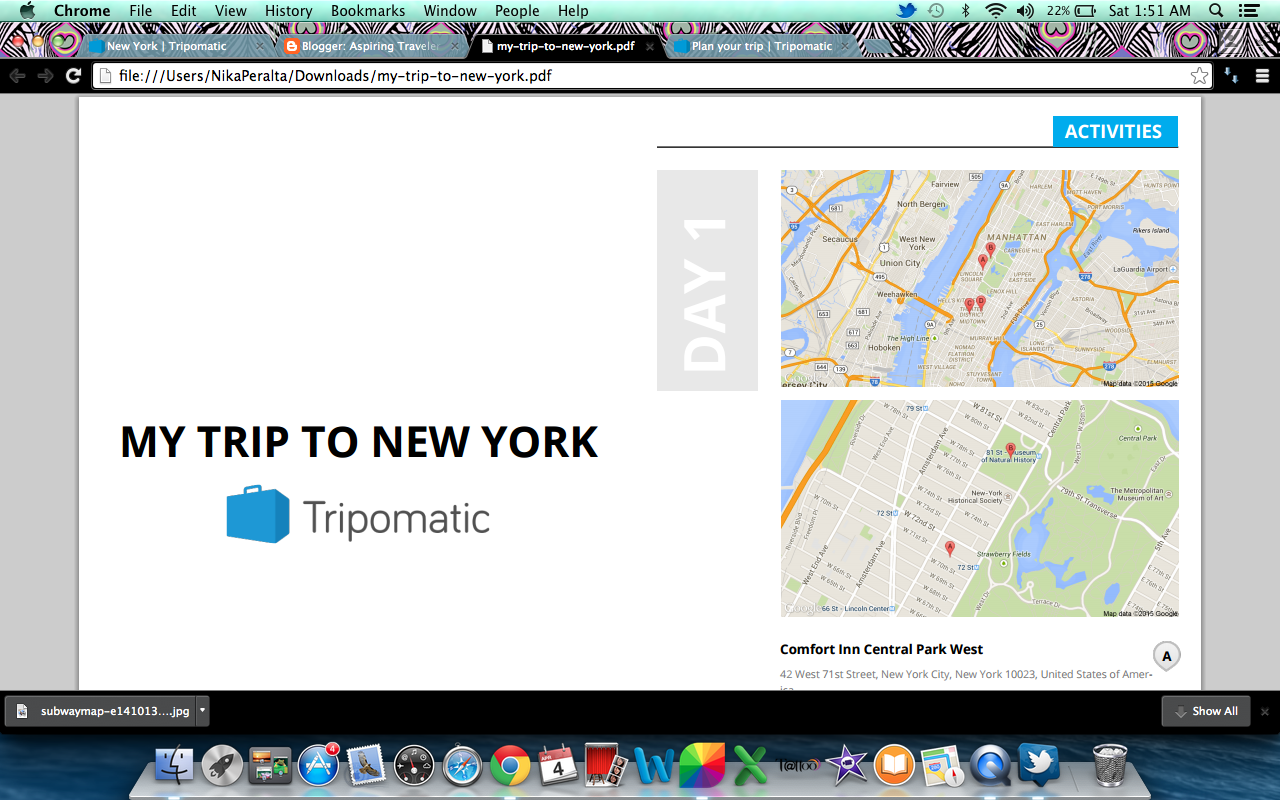Image resolution: width=1280 pixels, height=800 pixels.
Task: Switch to Blogger: Aspiring Traveler tab
Action: pos(370,46)
